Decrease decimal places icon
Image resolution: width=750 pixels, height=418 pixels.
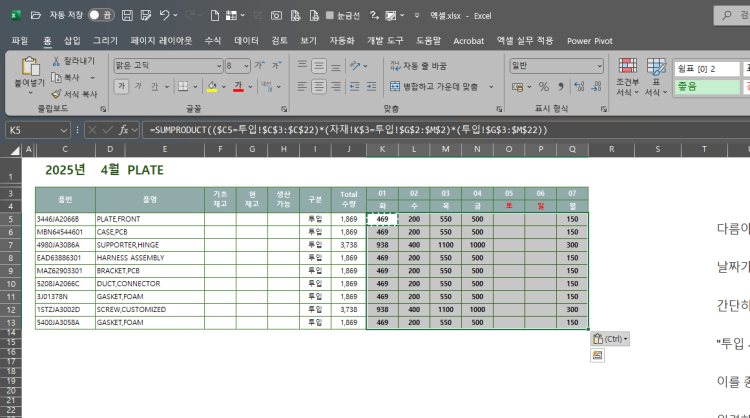596,87
